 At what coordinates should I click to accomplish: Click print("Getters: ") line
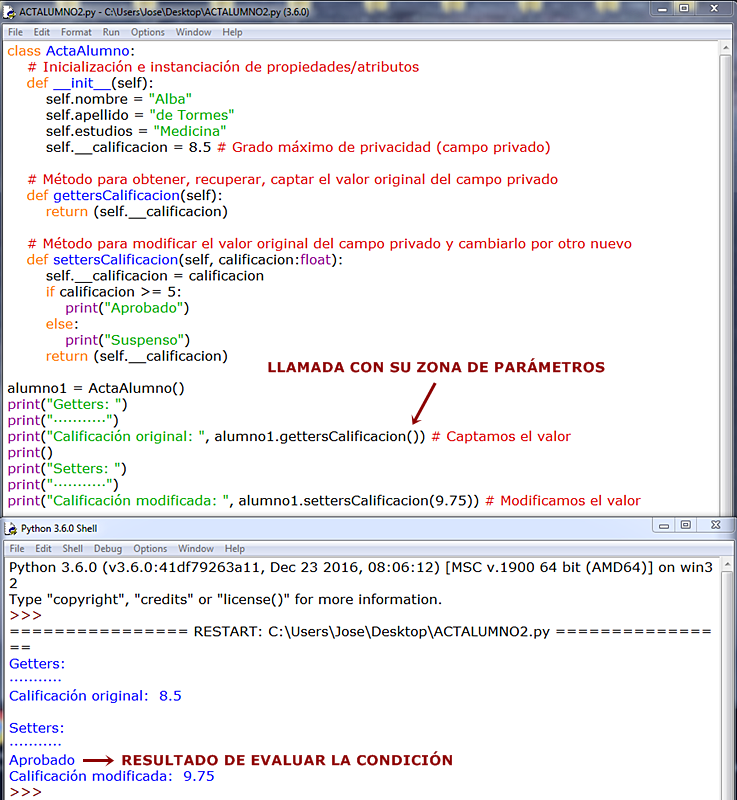click(x=67, y=405)
